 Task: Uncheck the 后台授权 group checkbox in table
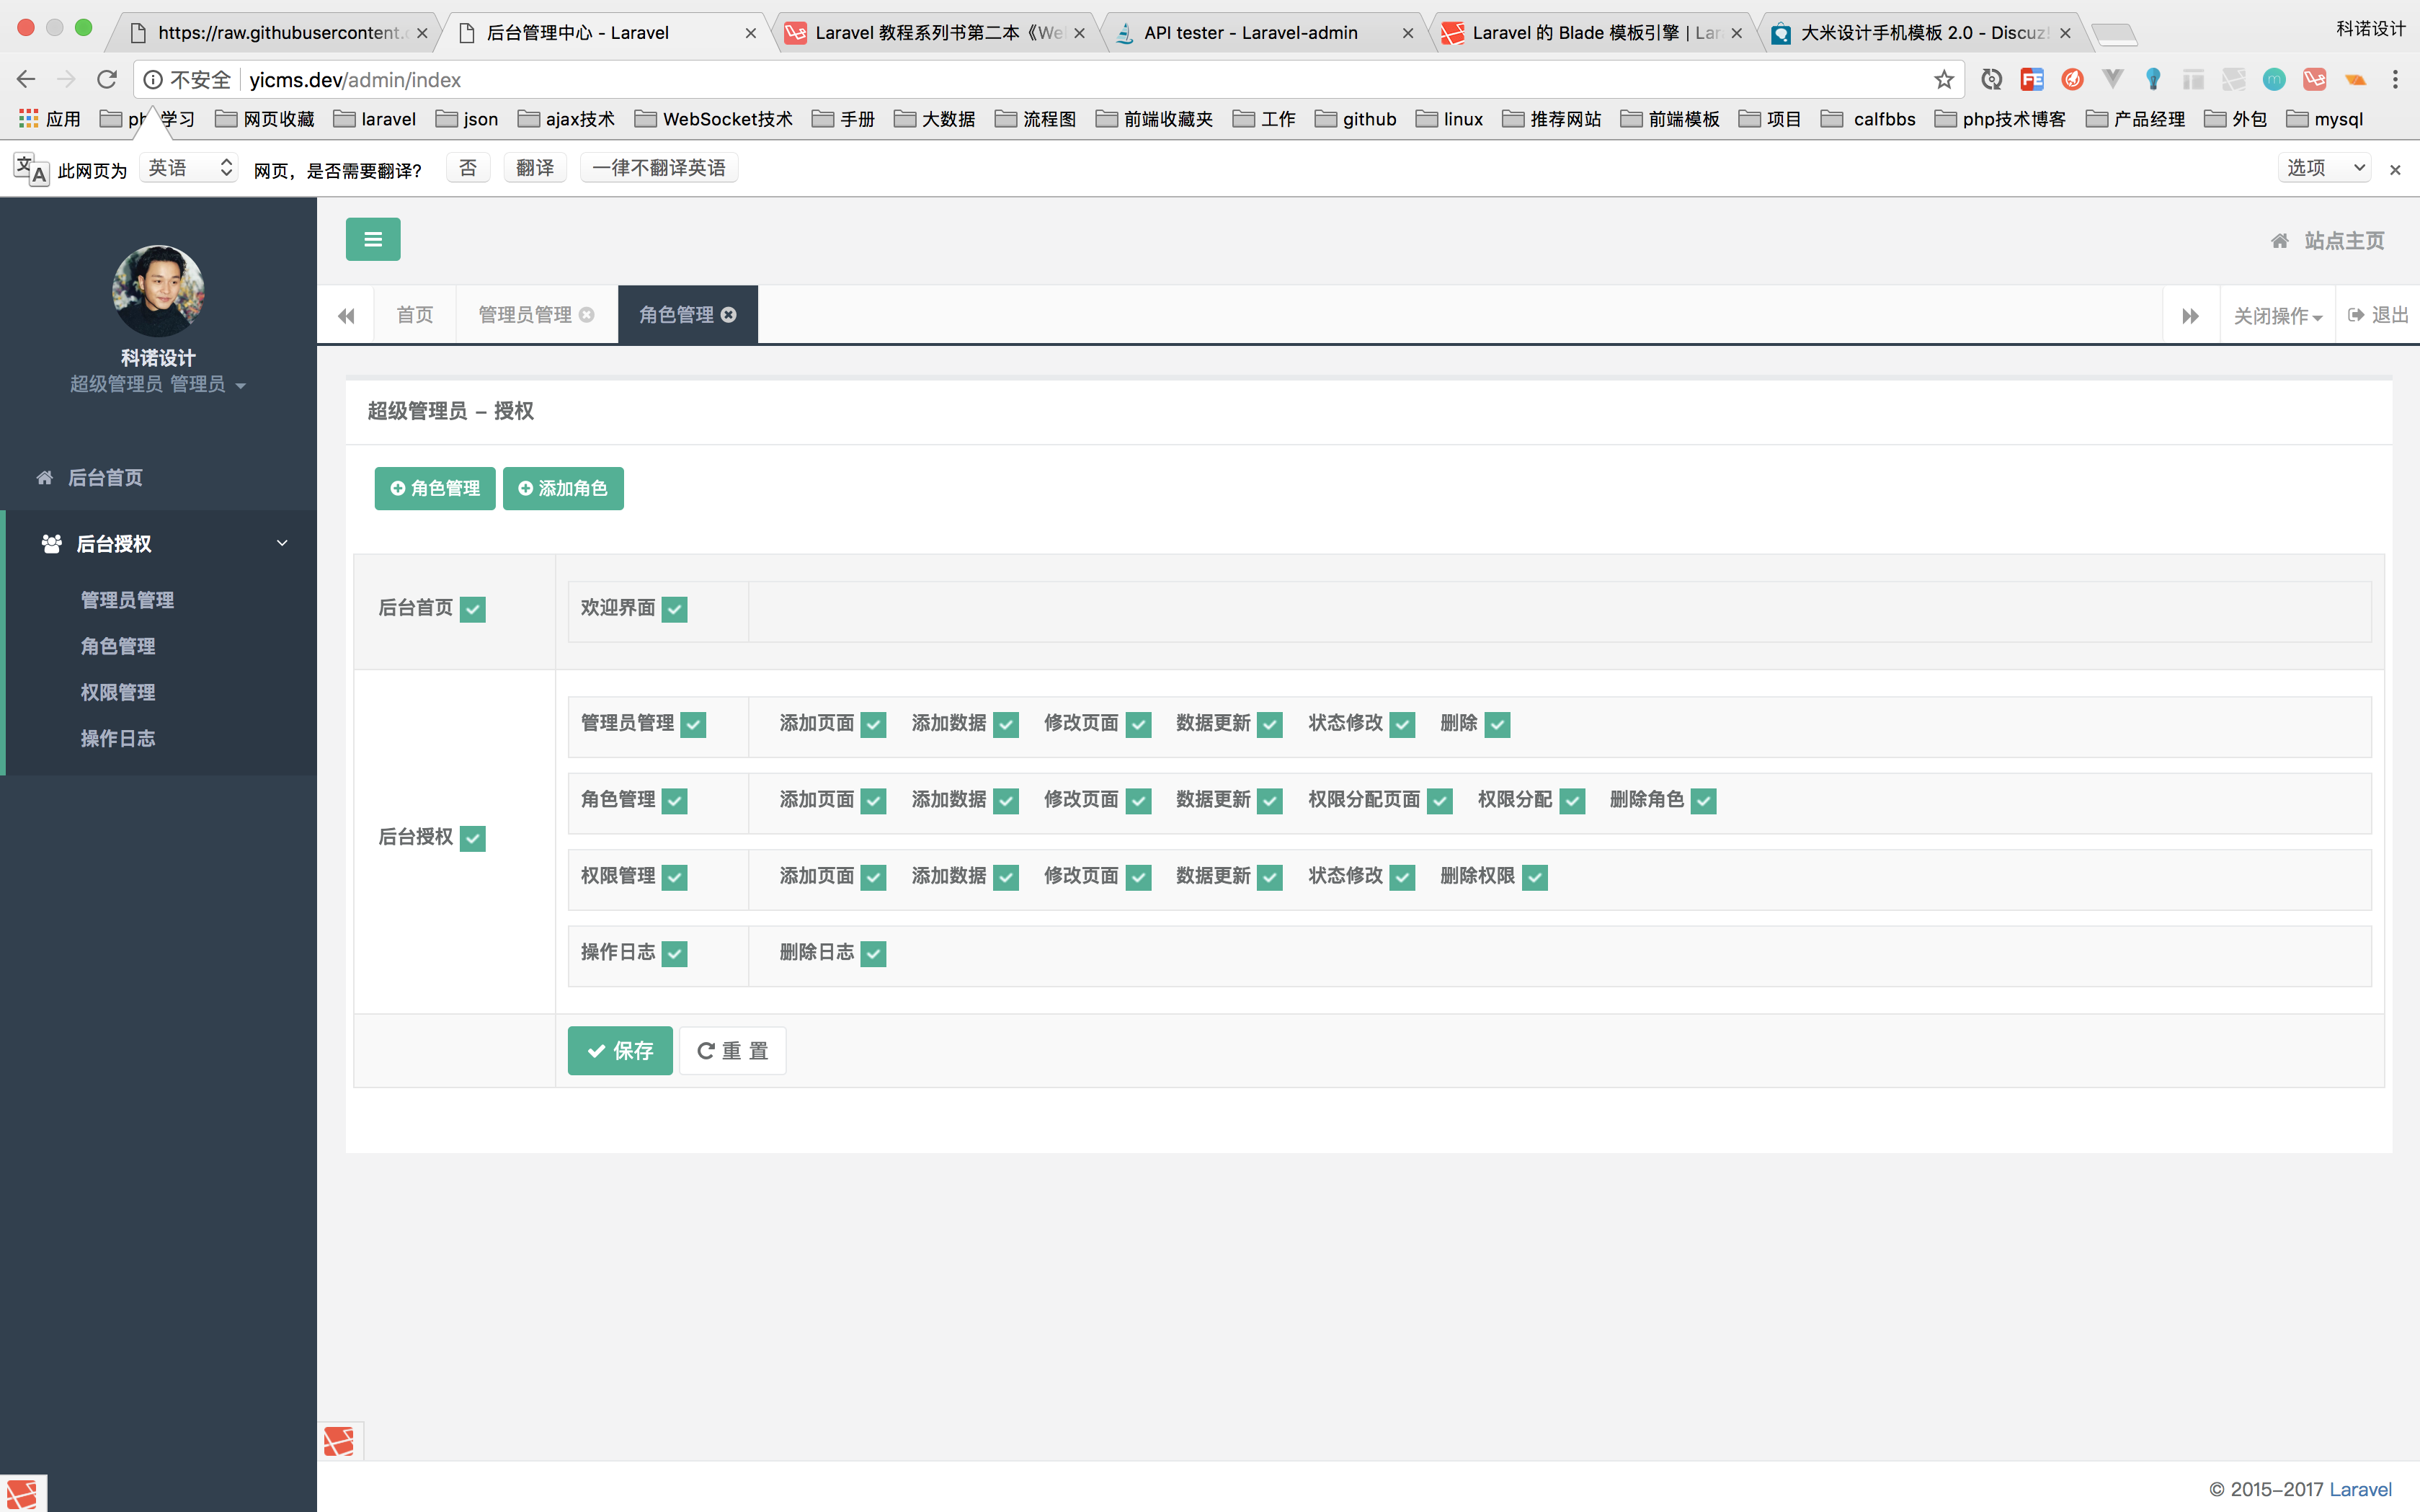coord(473,838)
